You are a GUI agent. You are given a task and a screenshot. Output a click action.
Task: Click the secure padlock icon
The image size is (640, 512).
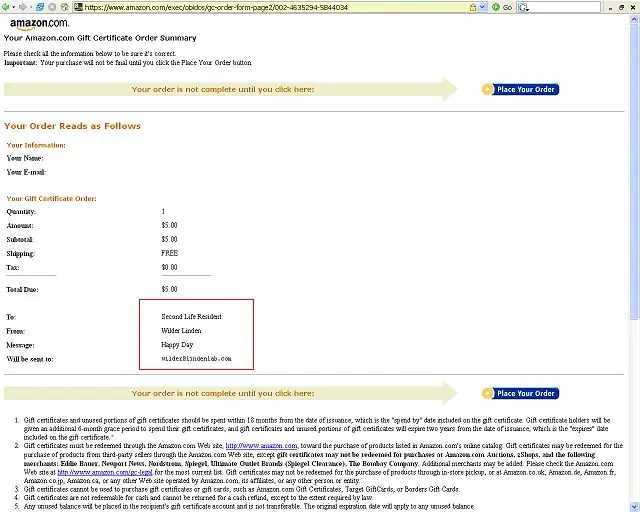pos(473,7)
